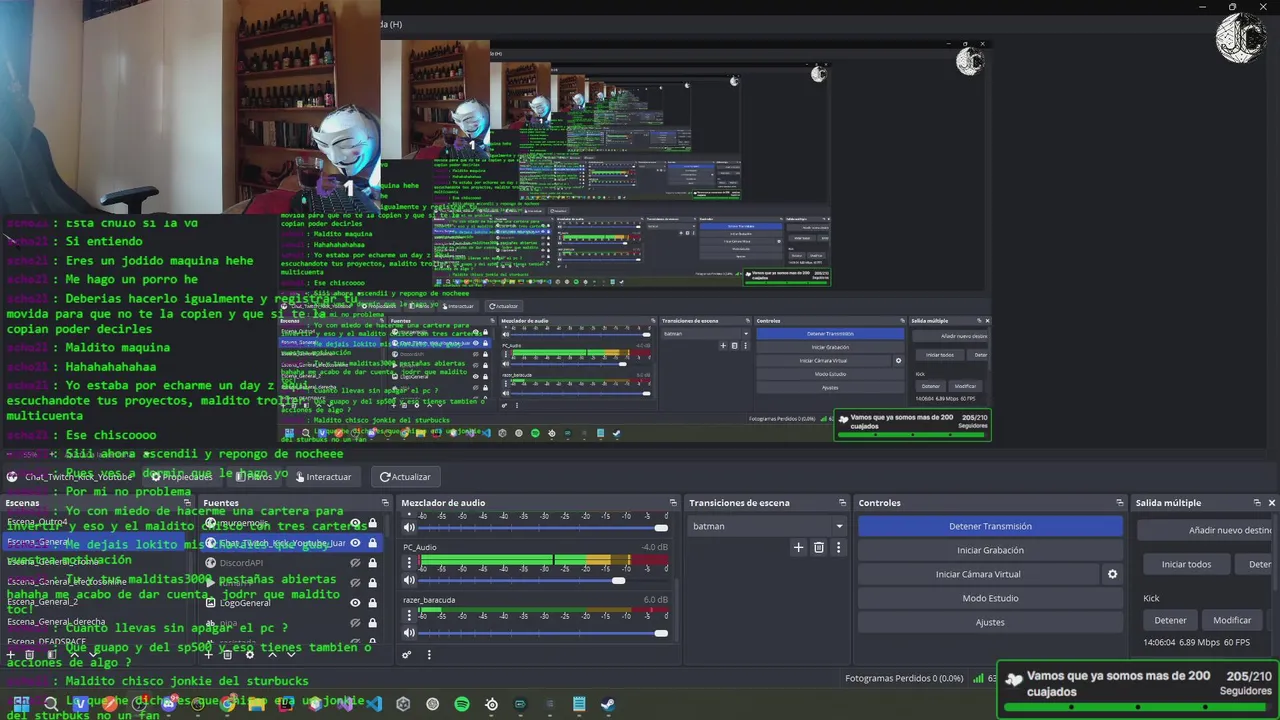Viewport: 1280px width, 720px height.
Task: Remove the scene transition with trash icon
Action: coord(818,547)
